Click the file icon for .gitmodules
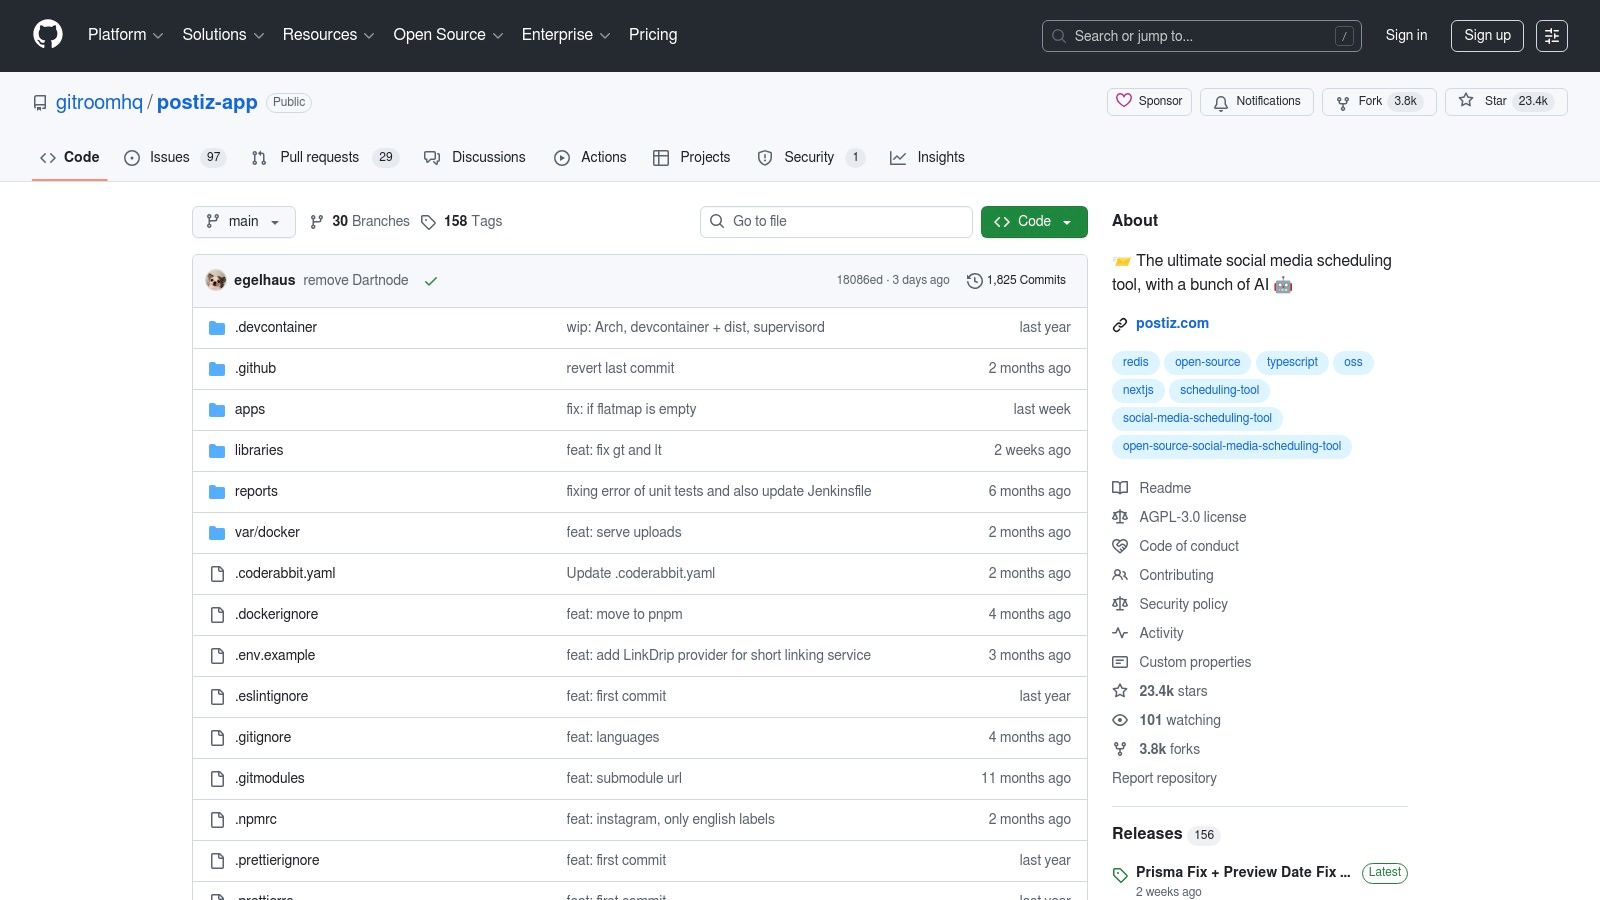 click(x=217, y=779)
